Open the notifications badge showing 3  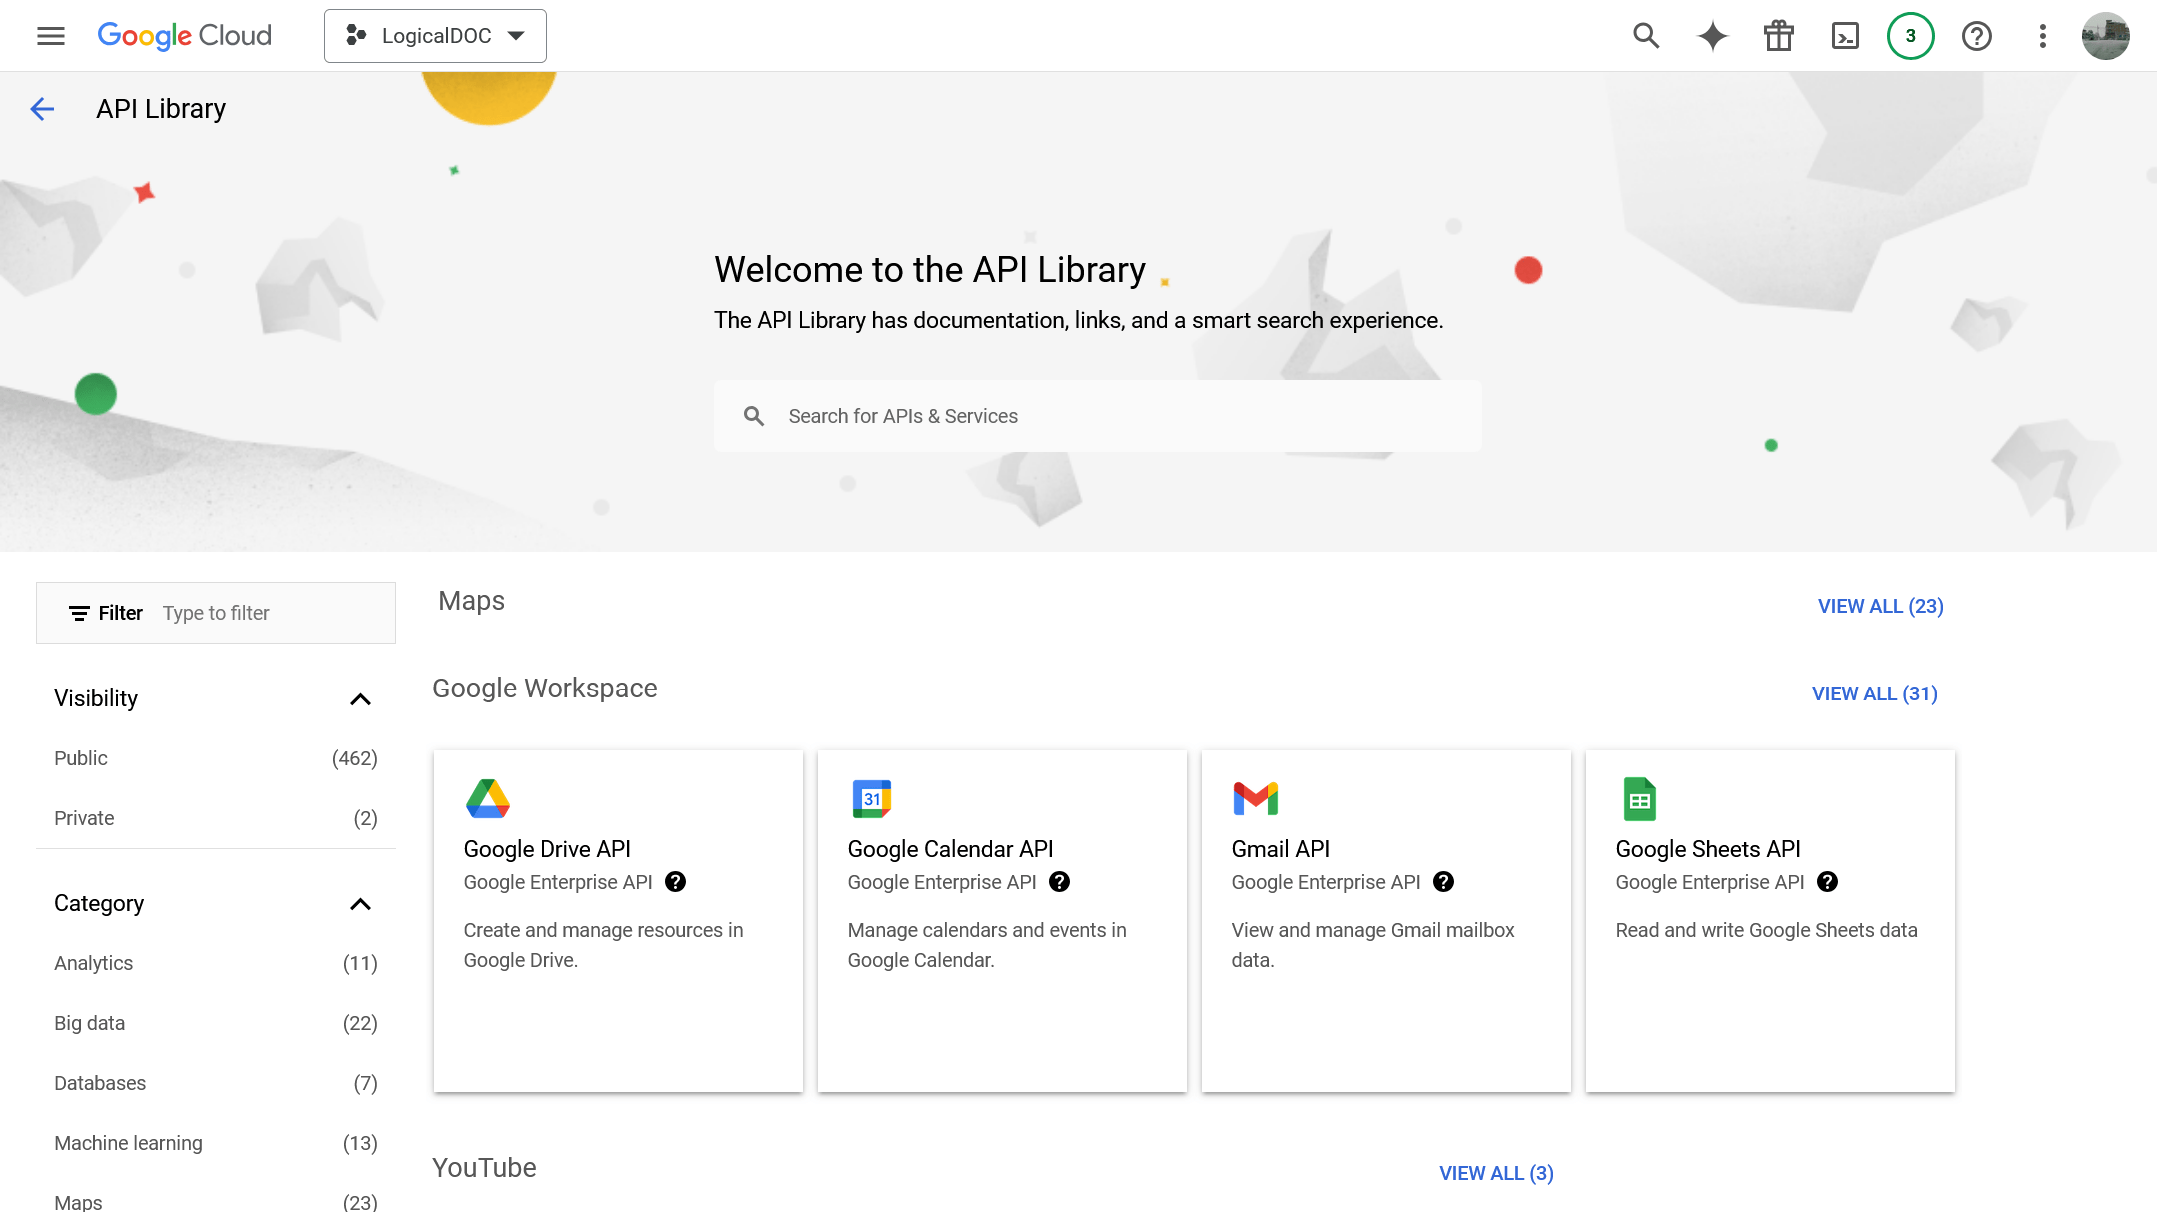click(x=1910, y=36)
